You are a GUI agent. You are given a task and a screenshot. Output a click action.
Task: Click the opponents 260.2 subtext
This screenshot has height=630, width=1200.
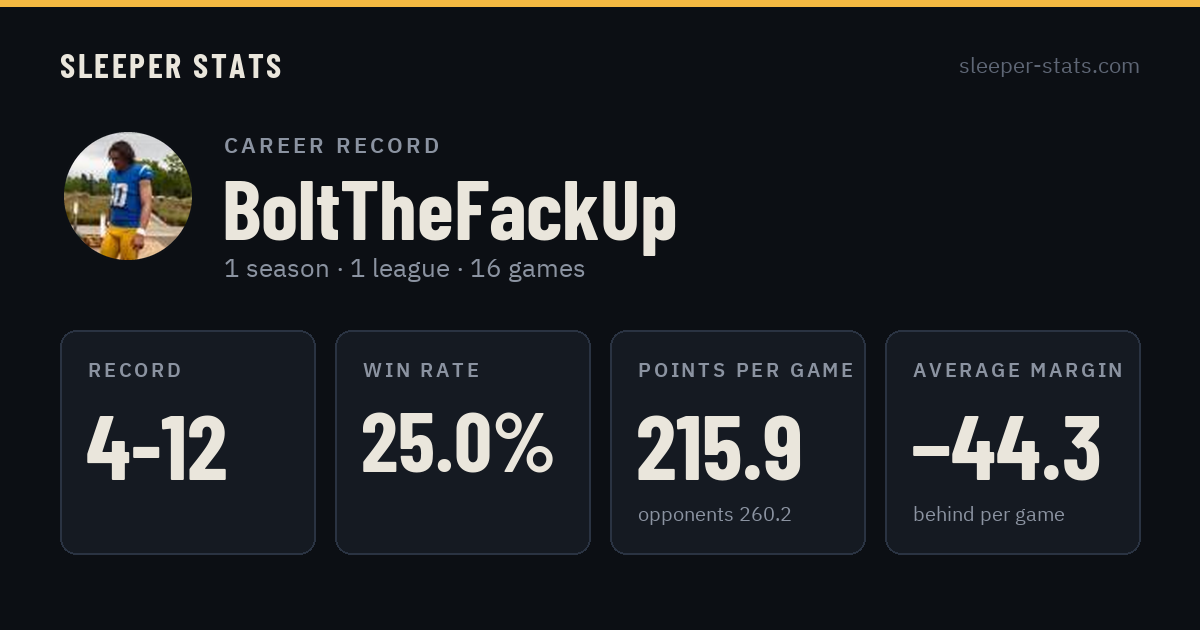point(715,515)
